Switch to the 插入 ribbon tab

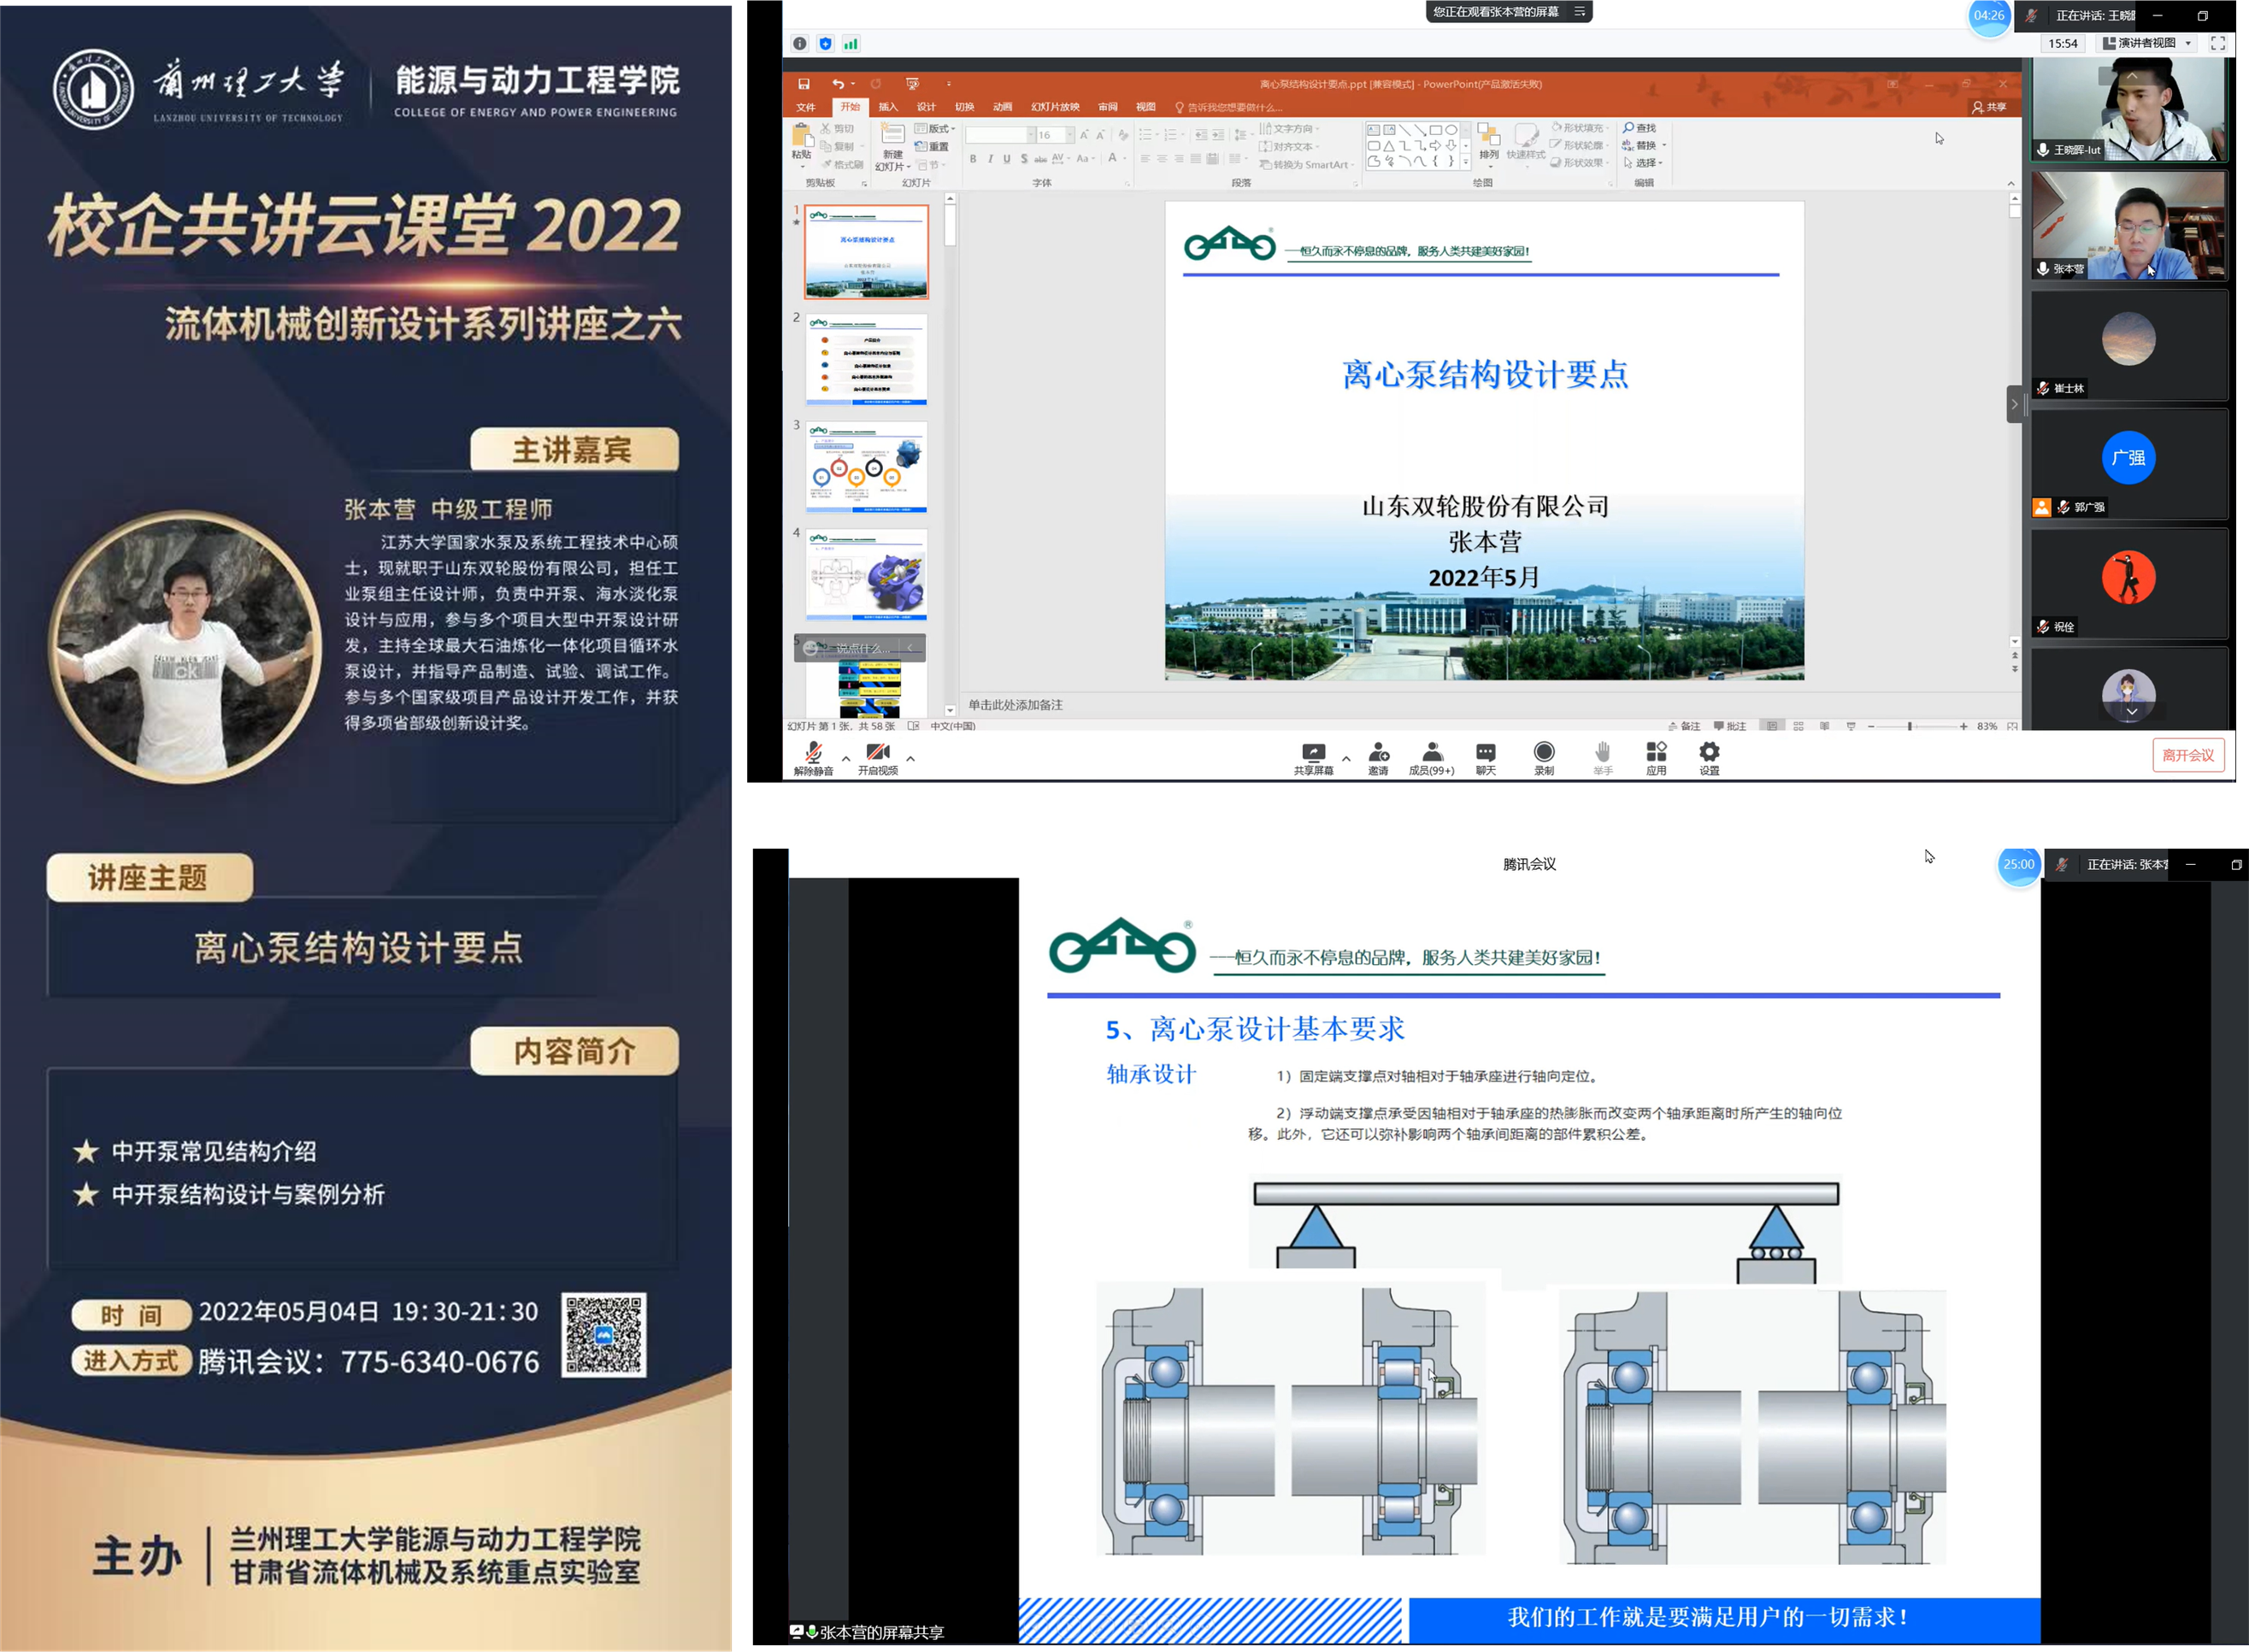coord(888,107)
